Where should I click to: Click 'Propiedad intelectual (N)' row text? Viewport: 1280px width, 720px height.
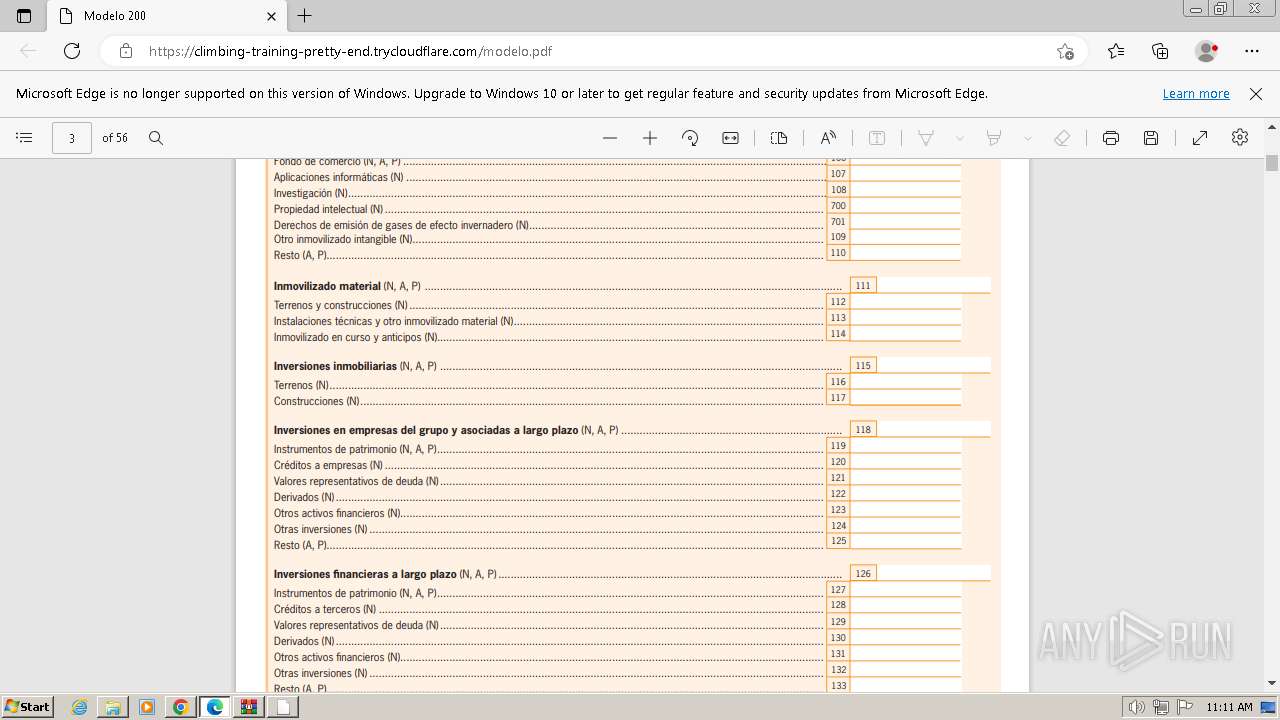328,209
